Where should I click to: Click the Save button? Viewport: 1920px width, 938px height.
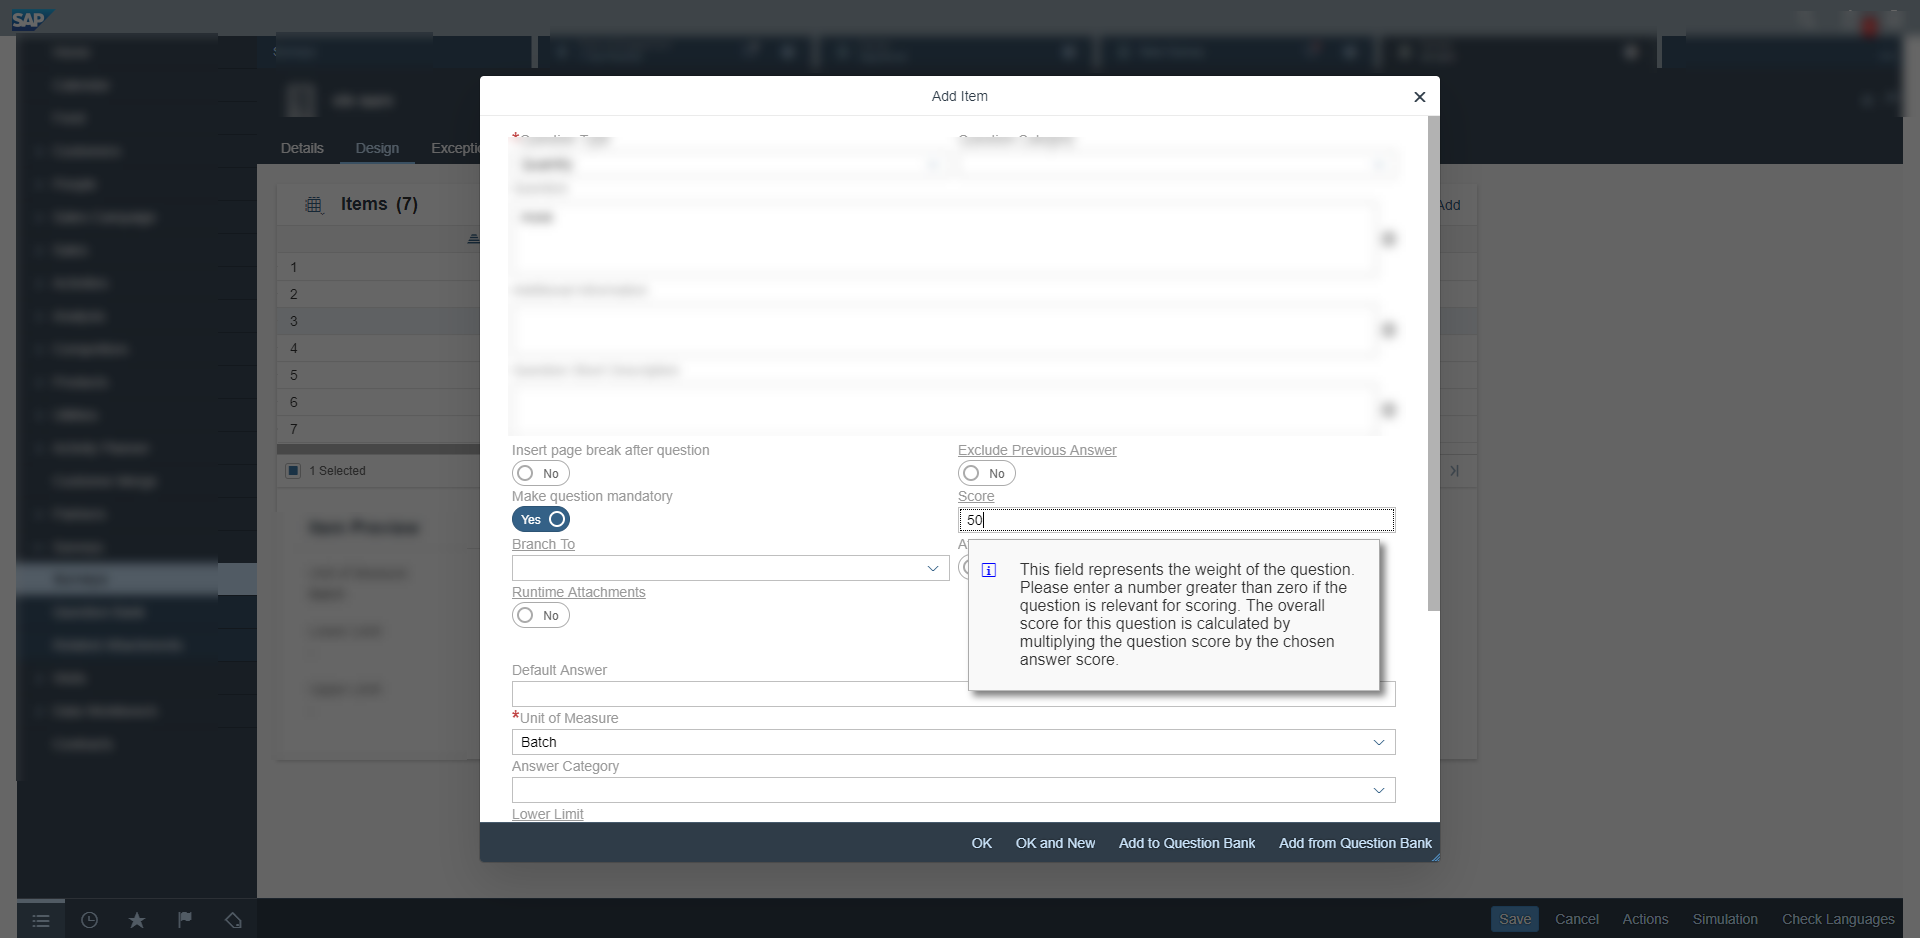[1515, 919]
